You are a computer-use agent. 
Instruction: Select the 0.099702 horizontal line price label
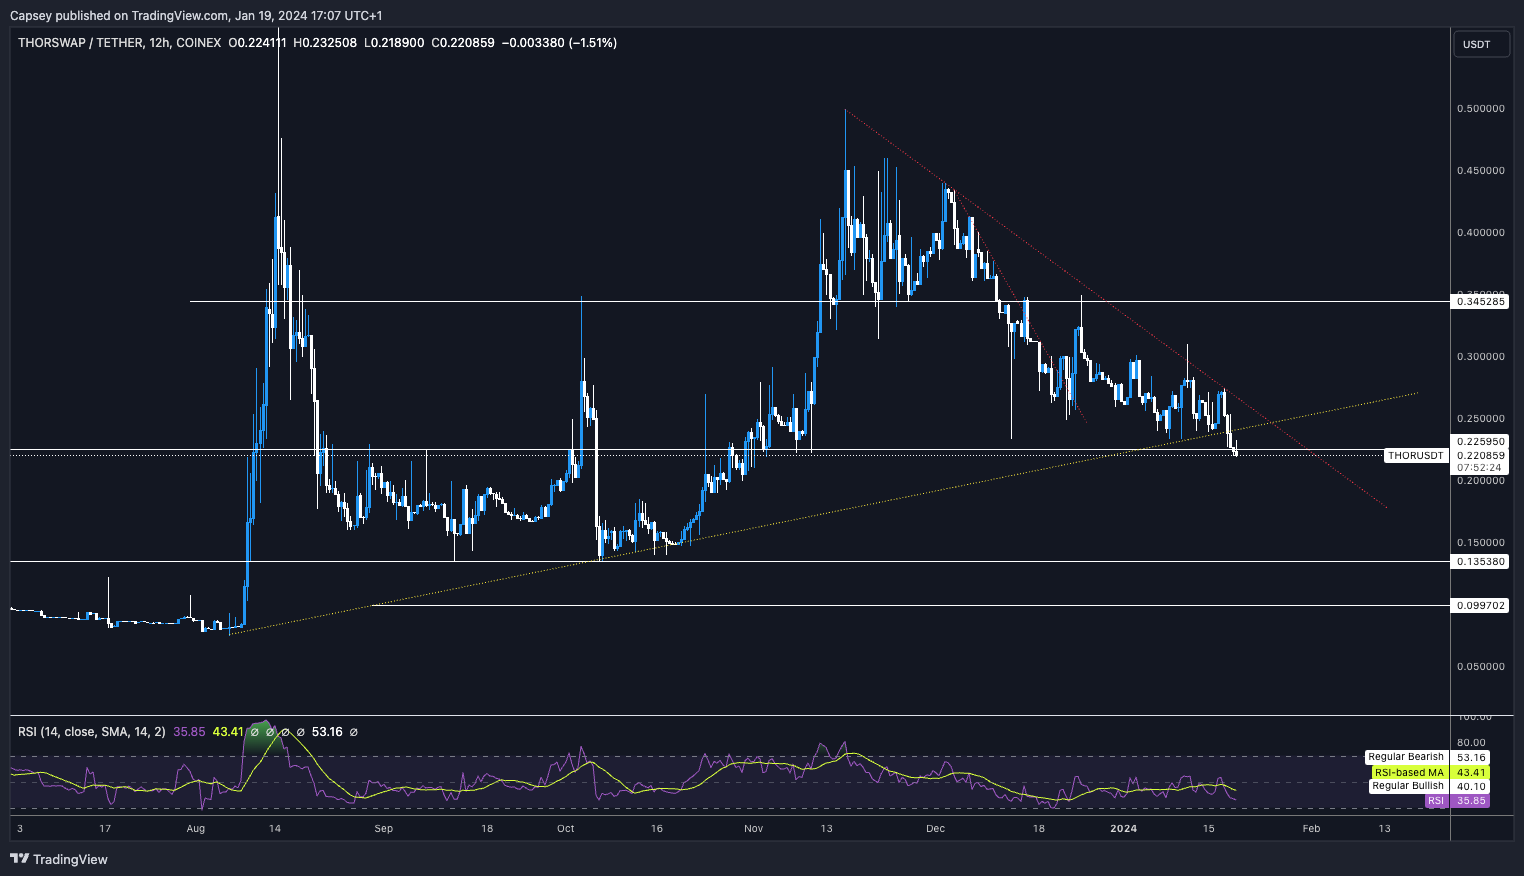point(1480,606)
